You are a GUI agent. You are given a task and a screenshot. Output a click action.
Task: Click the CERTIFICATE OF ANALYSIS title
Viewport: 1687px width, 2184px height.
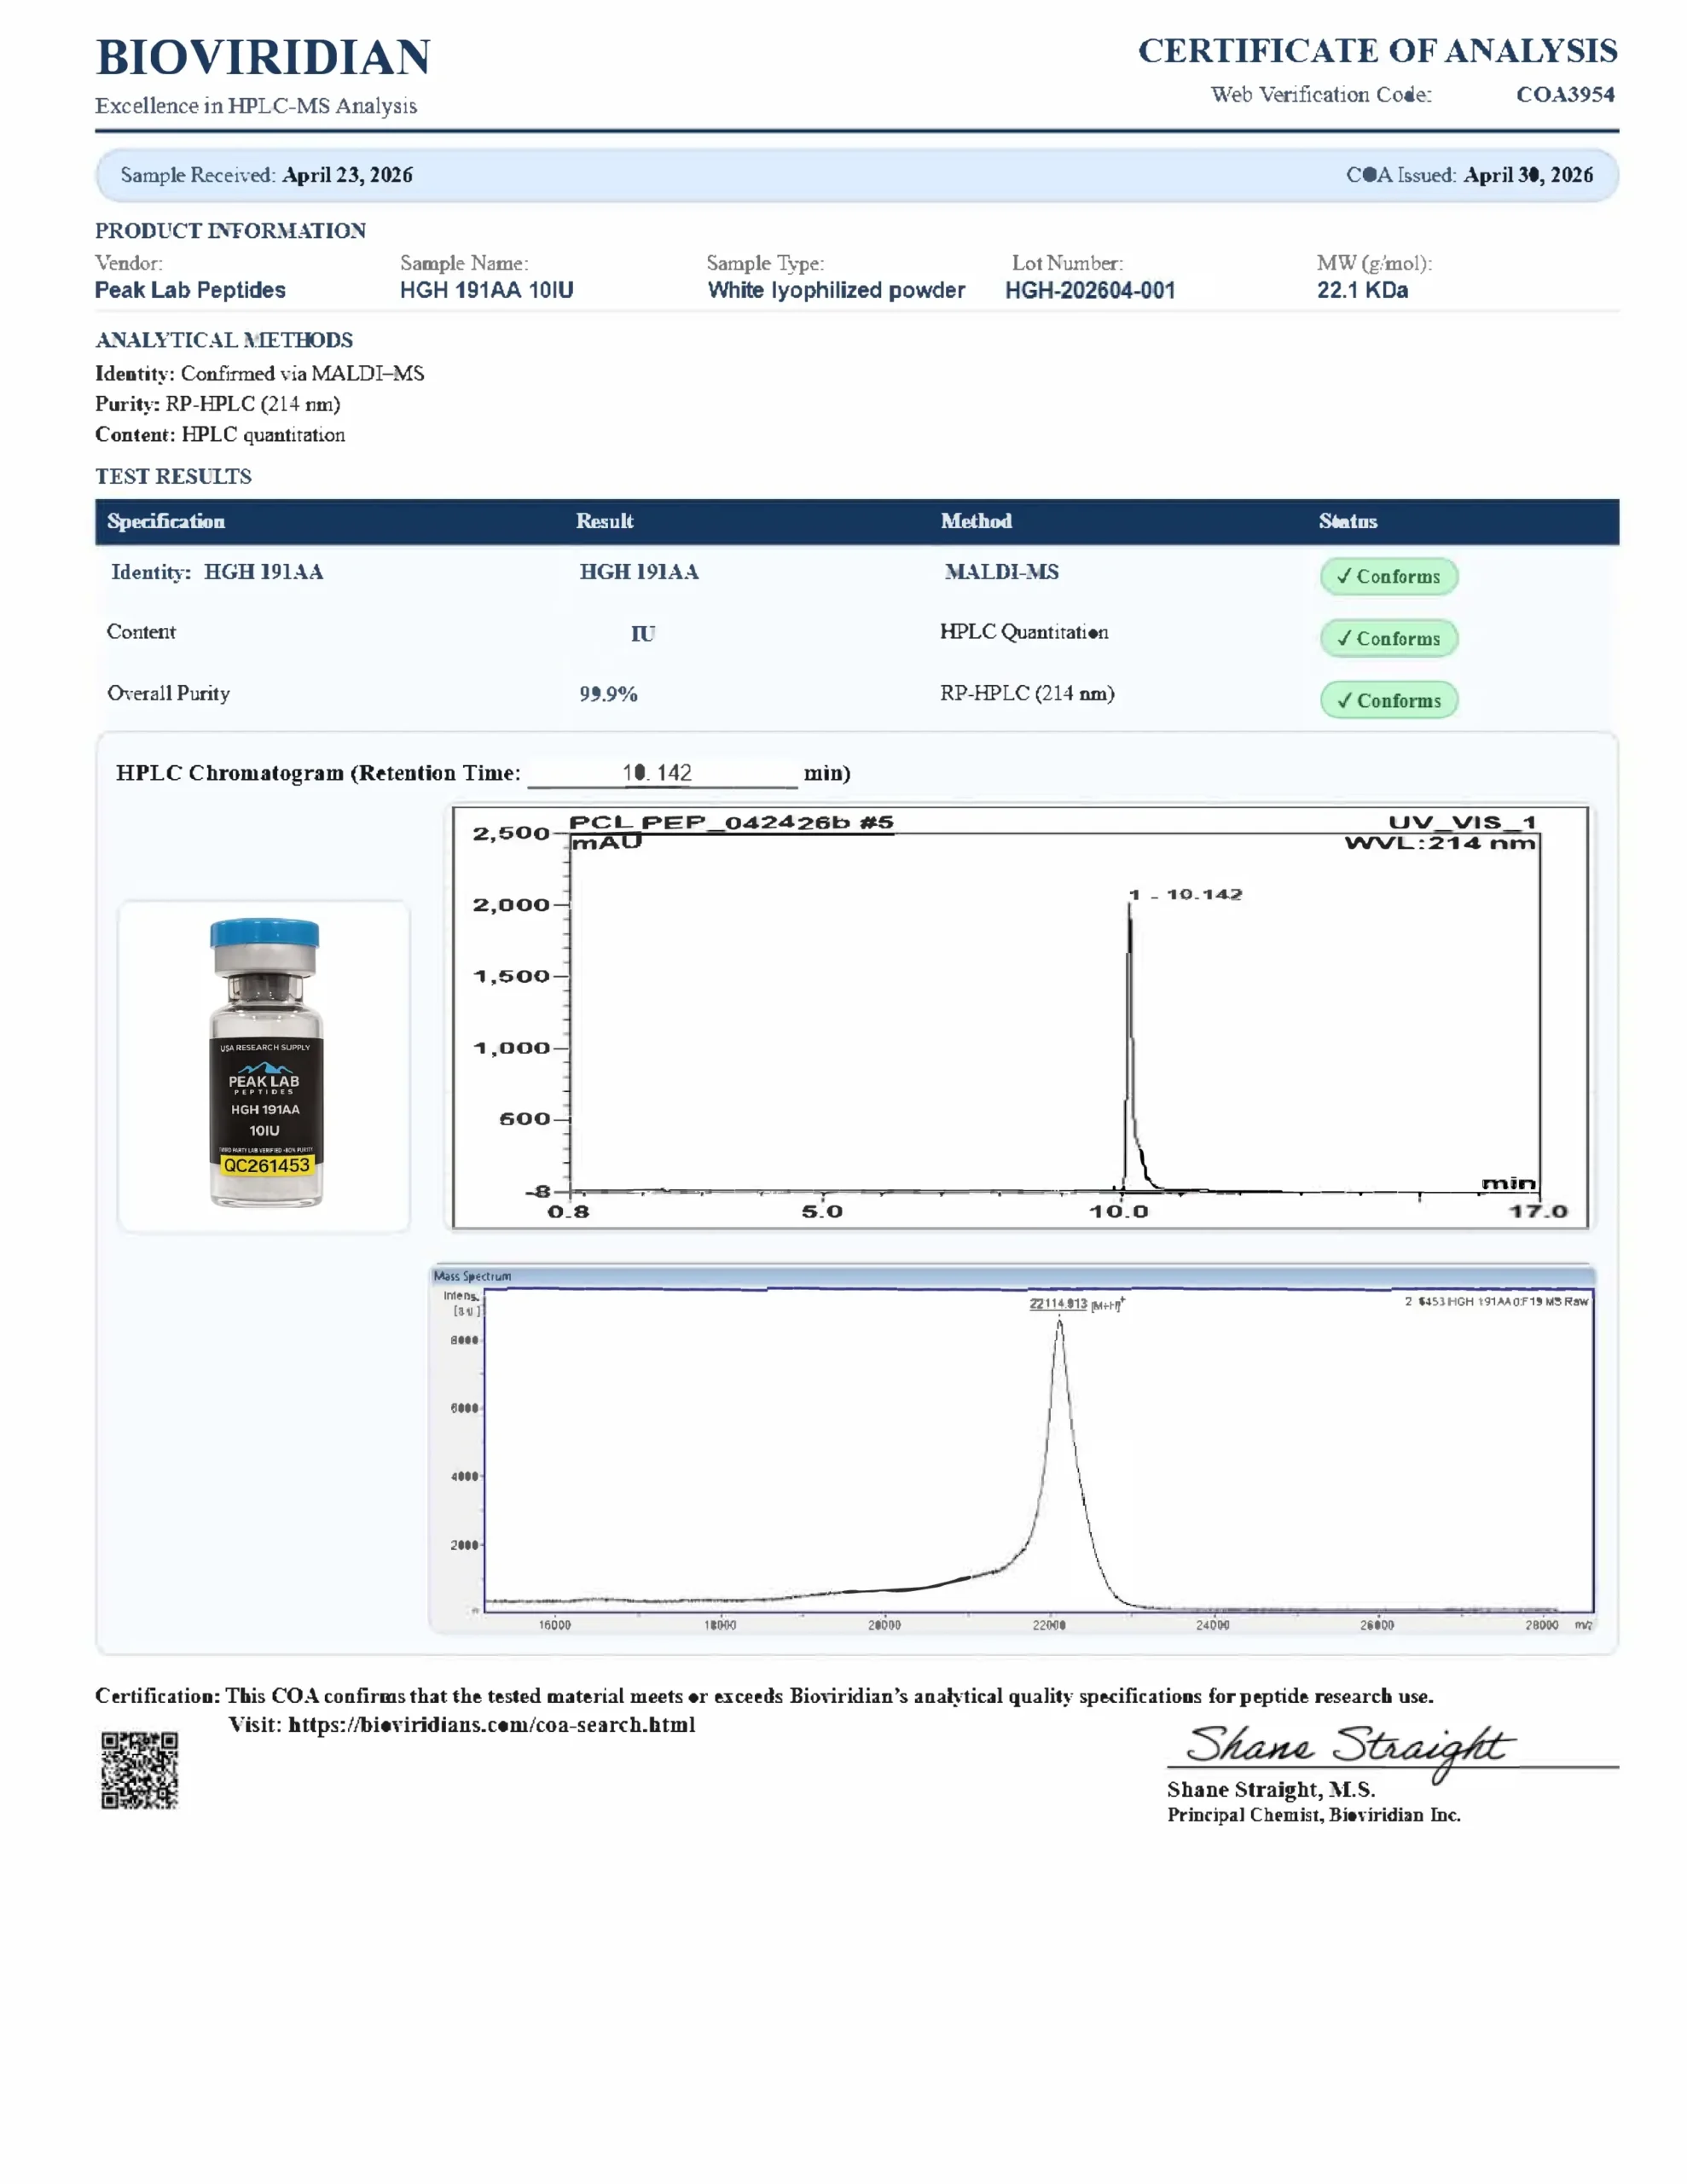pos(1377,51)
